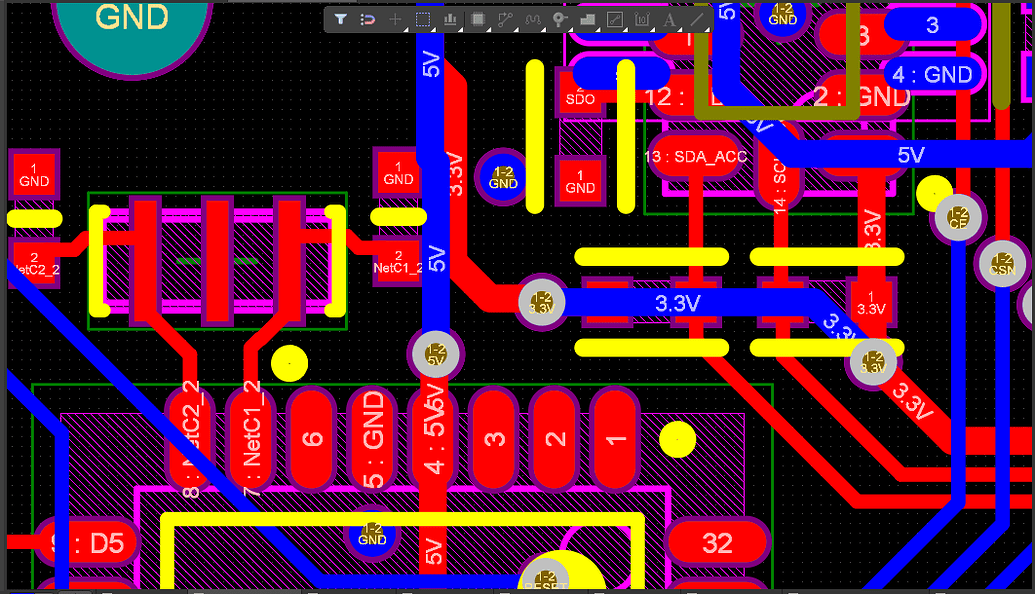The image size is (1035, 594).
Task: Select the place text string tool
Action: tap(669, 18)
